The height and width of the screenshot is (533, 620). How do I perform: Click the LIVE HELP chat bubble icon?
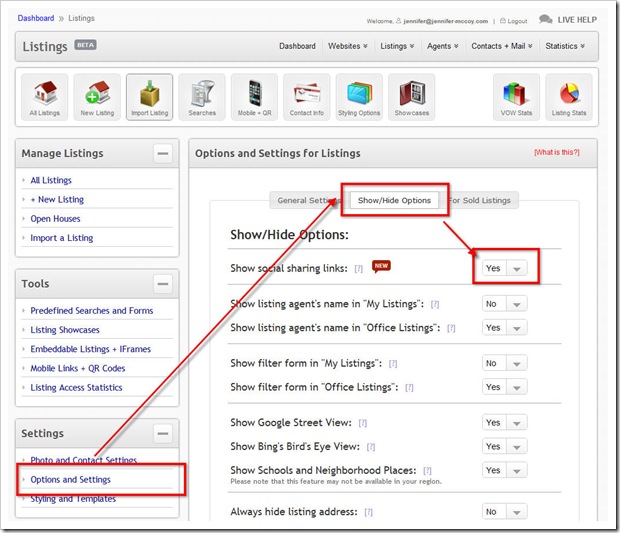[546, 19]
